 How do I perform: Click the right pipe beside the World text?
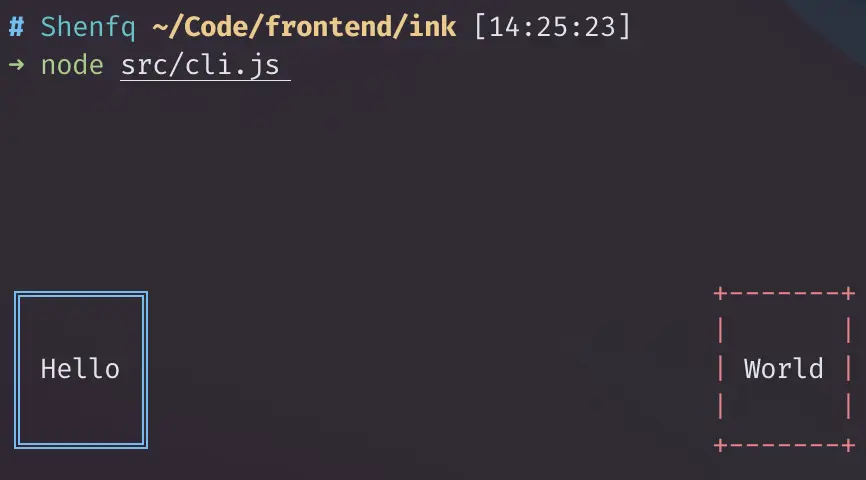point(849,368)
